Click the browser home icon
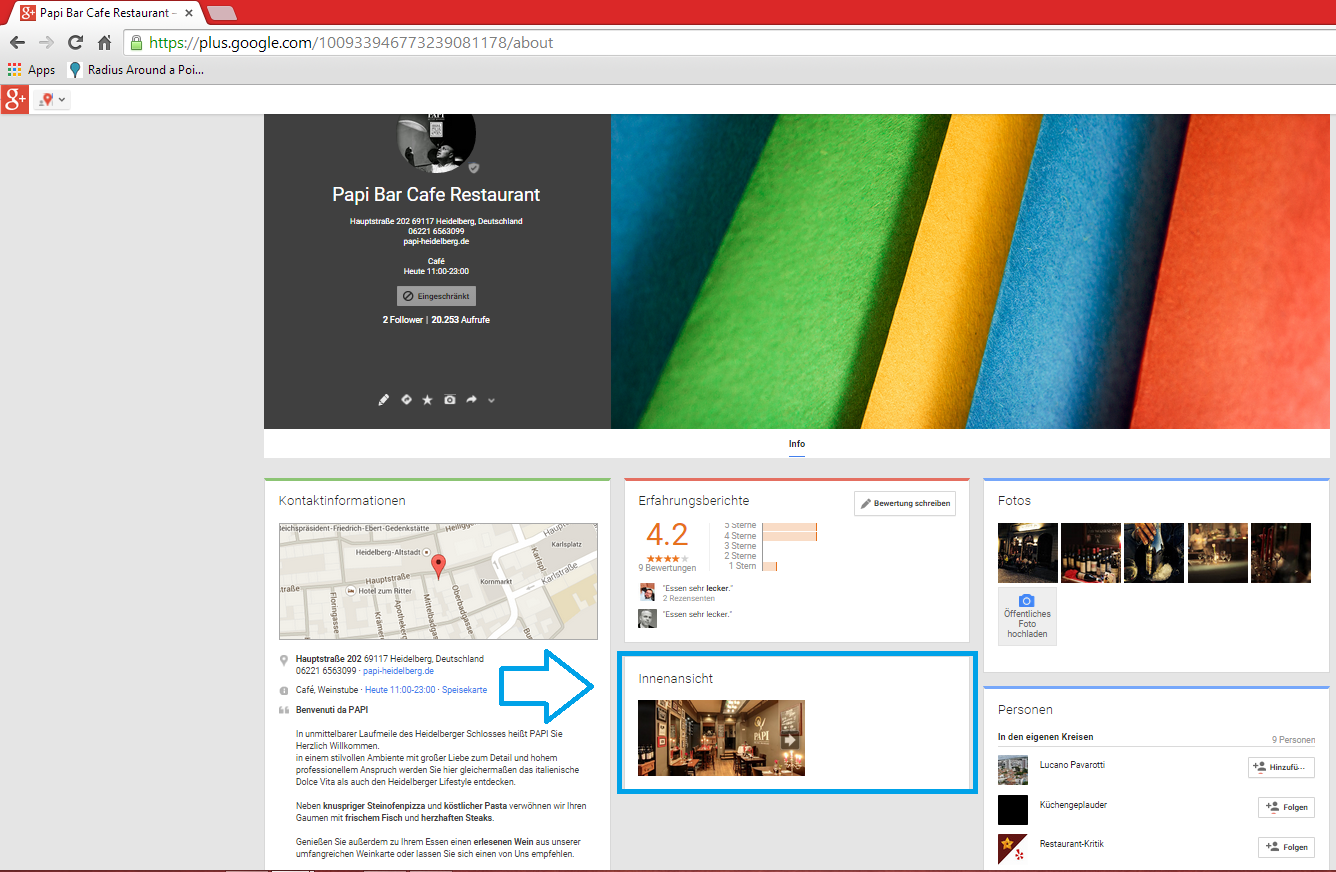 (104, 43)
